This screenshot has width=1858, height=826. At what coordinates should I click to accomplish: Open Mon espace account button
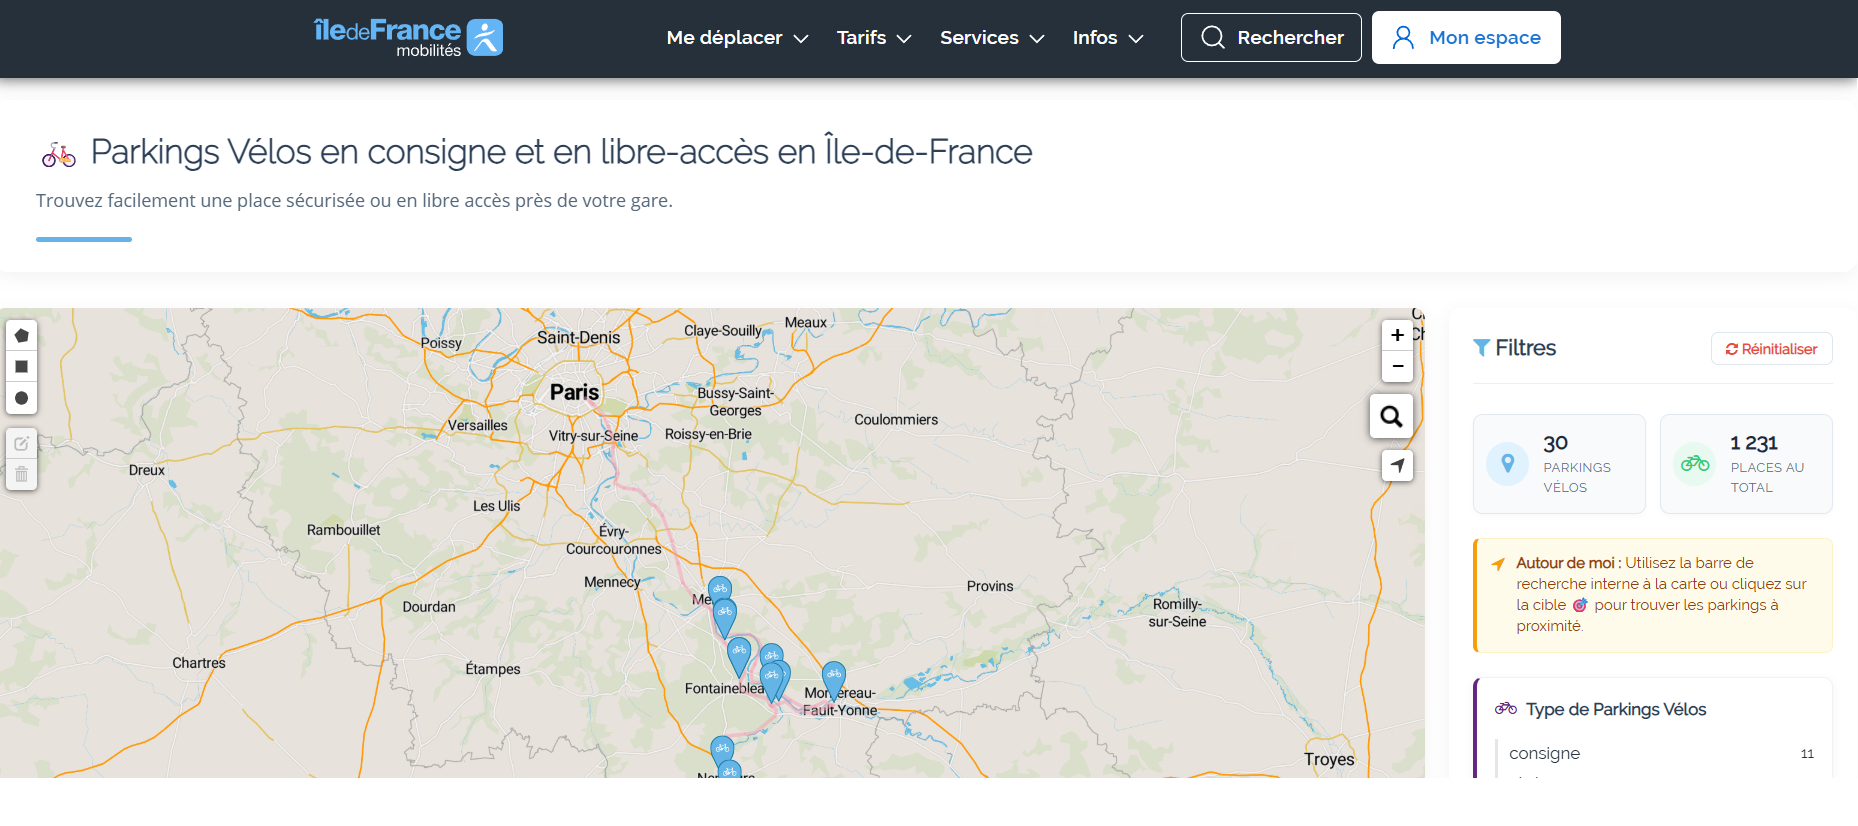pyautogui.click(x=1466, y=38)
